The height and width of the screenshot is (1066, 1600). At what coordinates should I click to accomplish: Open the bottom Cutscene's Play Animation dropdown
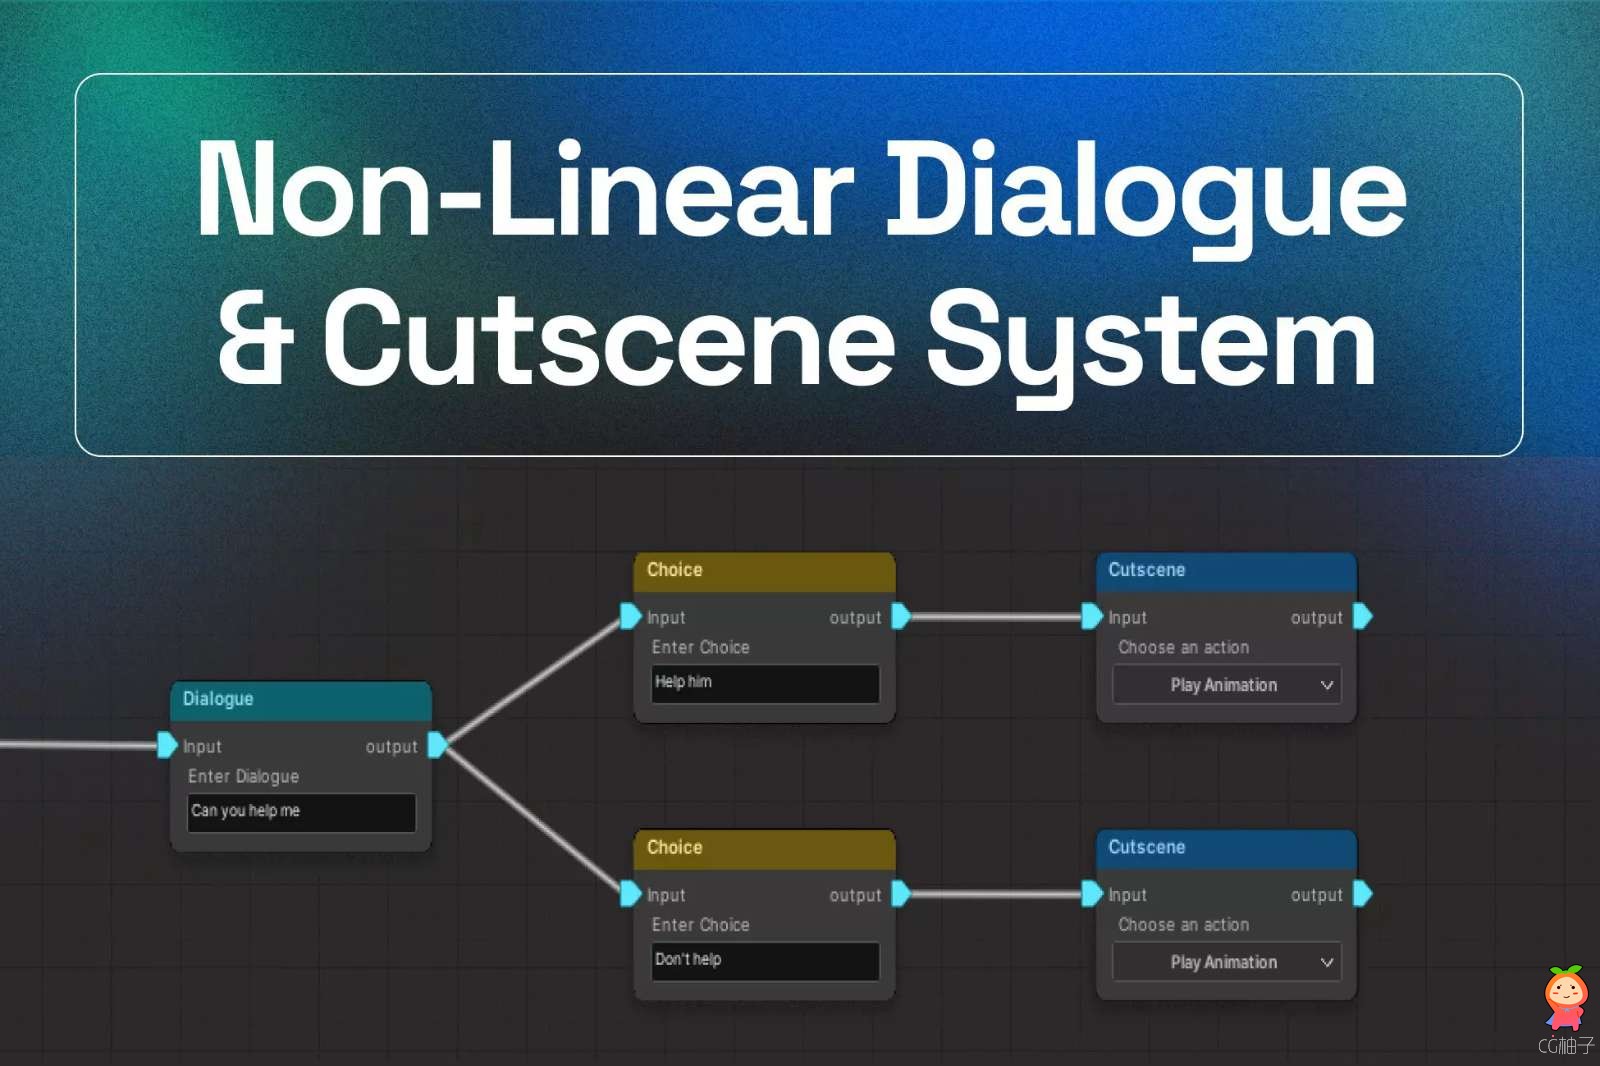click(1226, 962)
